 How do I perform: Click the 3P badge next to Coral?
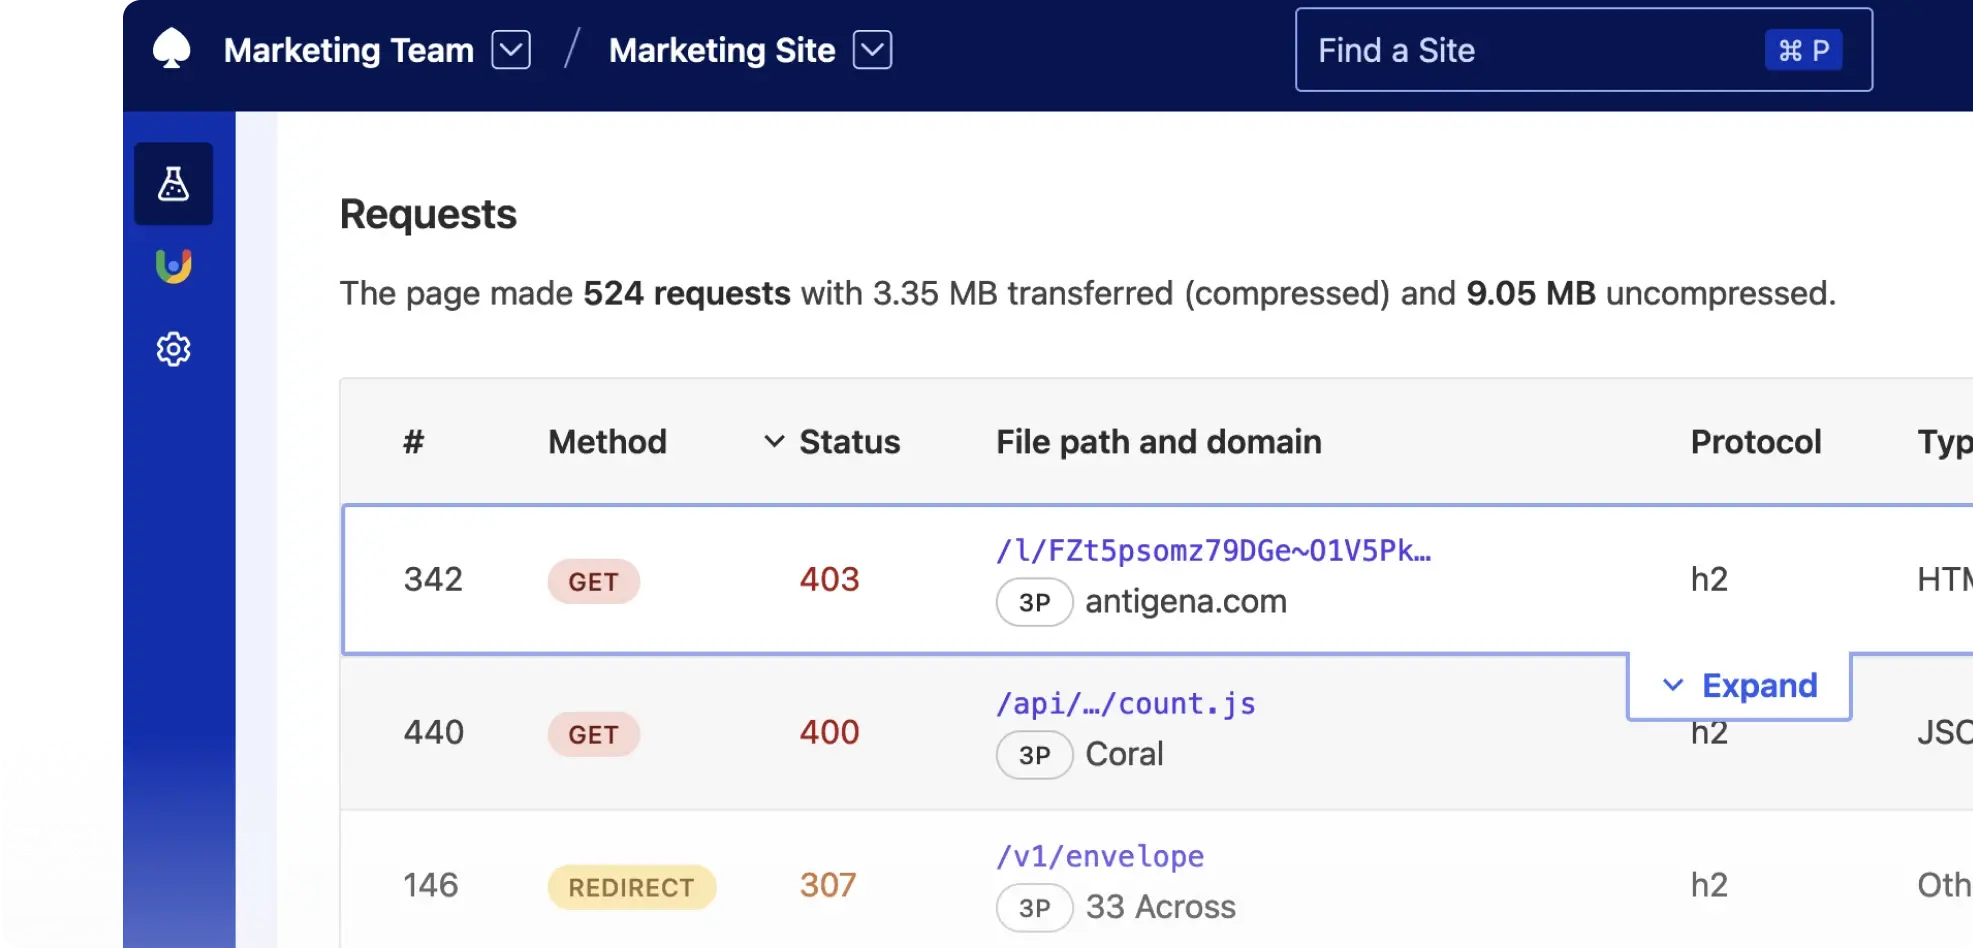(x=1034, y=755)
